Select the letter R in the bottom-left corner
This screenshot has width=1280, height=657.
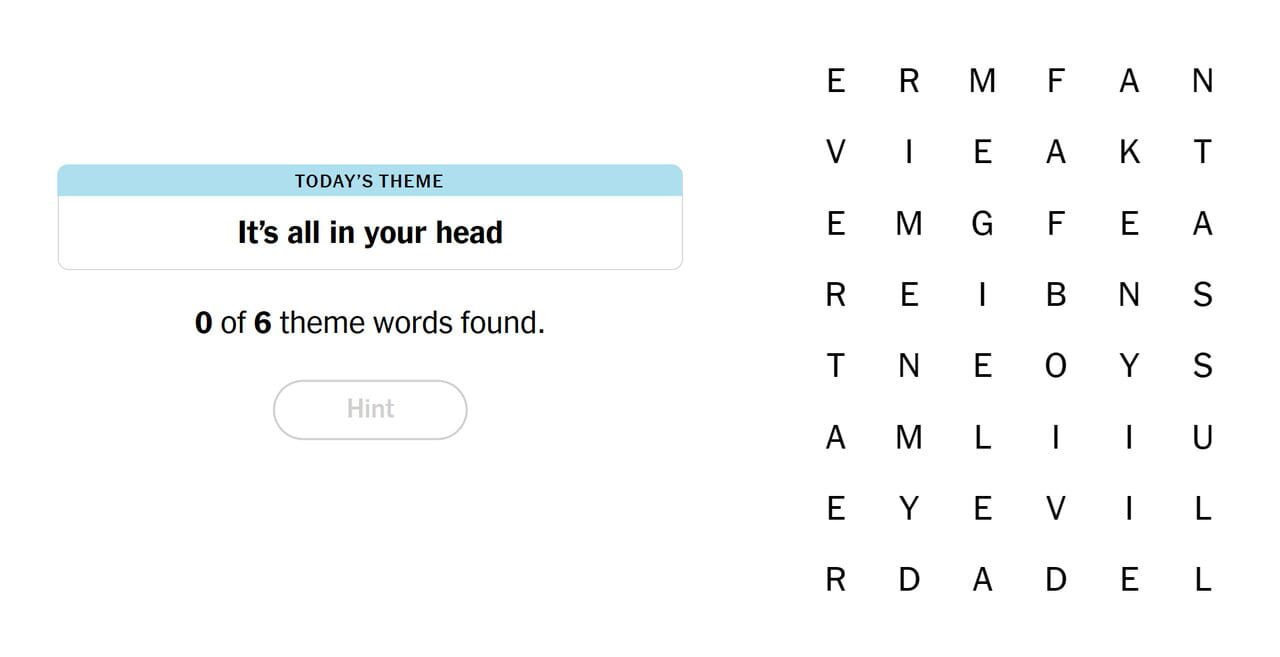pyautogui.click(x=835, y=579)
